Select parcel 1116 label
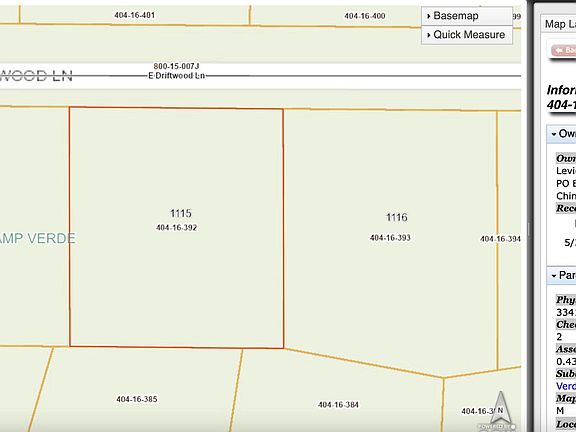 point(397,217)
